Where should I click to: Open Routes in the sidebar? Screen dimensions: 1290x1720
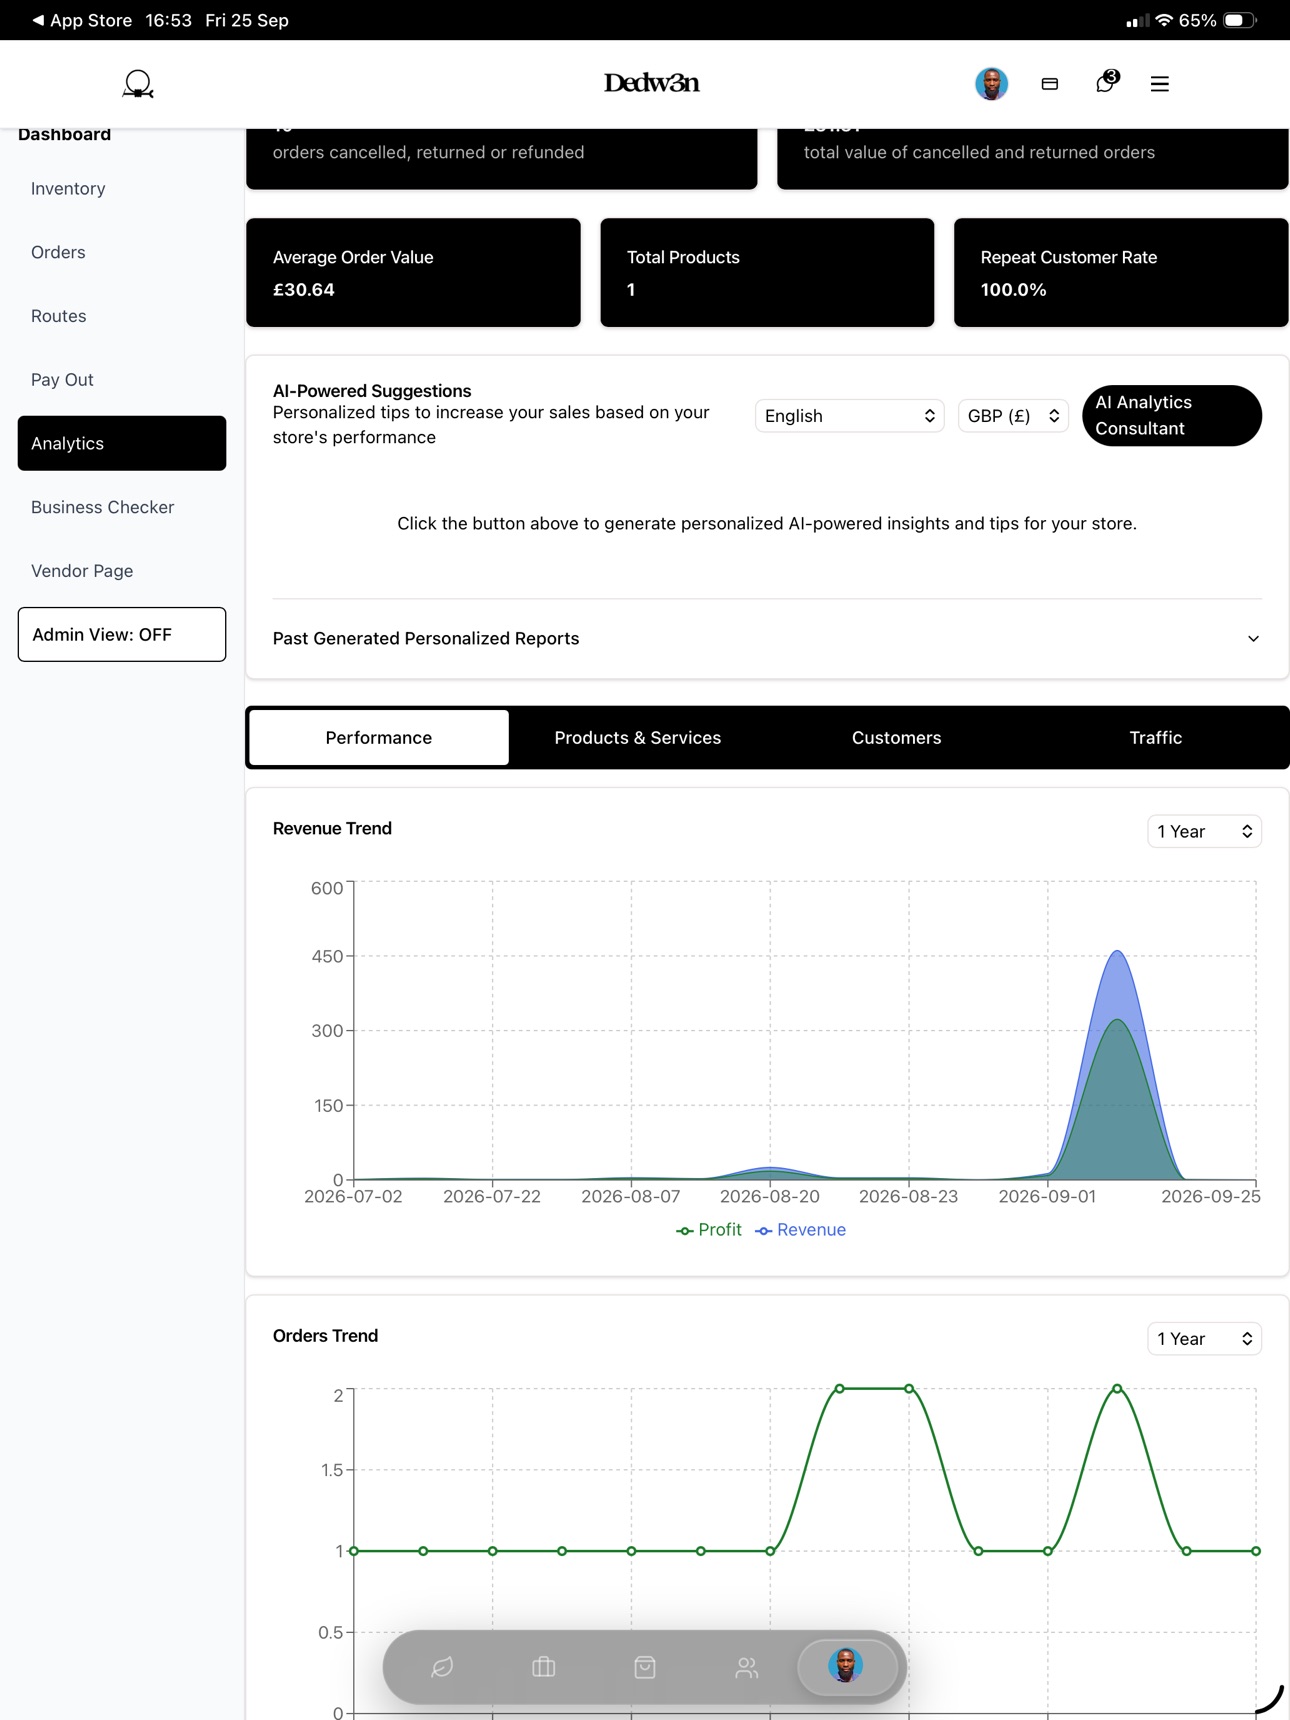coord(122,316)
